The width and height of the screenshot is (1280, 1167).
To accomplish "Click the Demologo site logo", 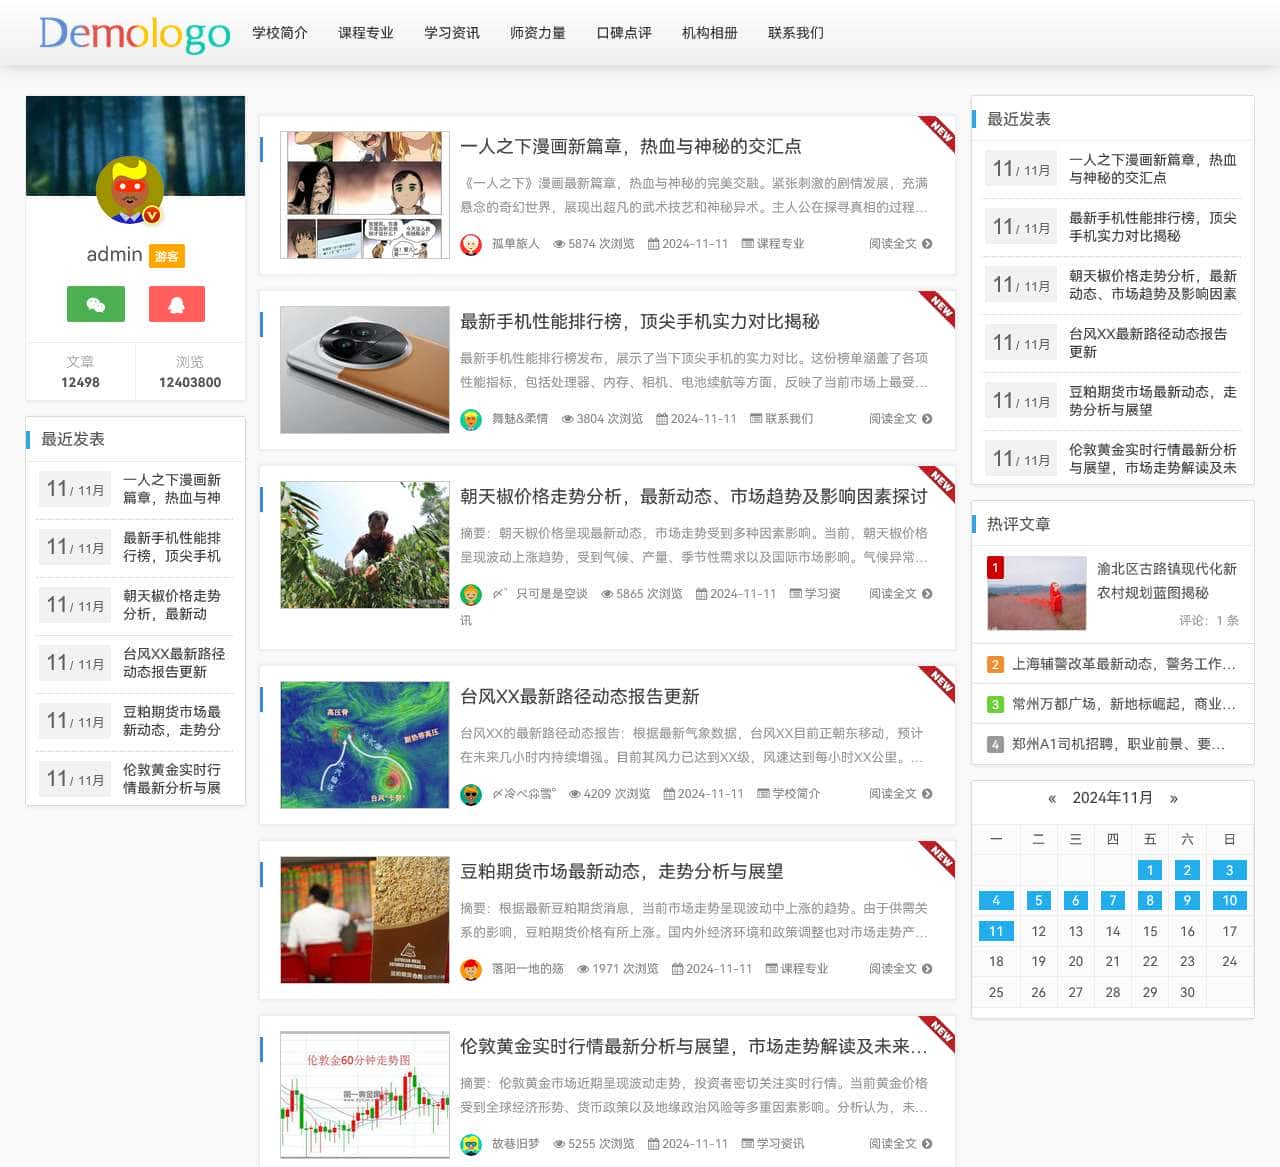I will tap(135, 34).
